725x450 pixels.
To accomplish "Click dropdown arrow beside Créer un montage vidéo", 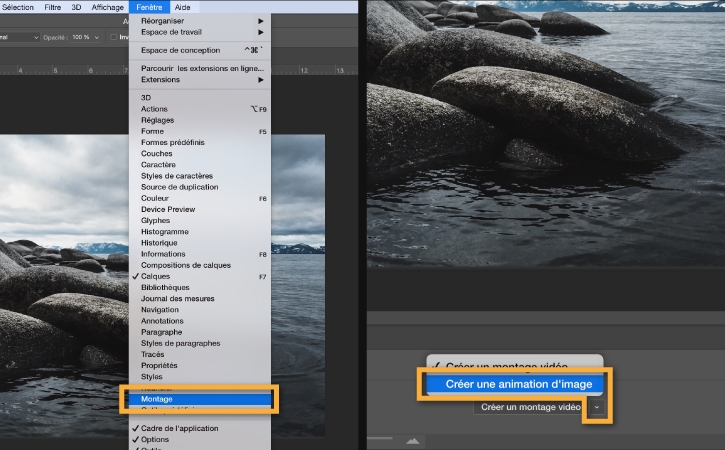I will [597, 407].
